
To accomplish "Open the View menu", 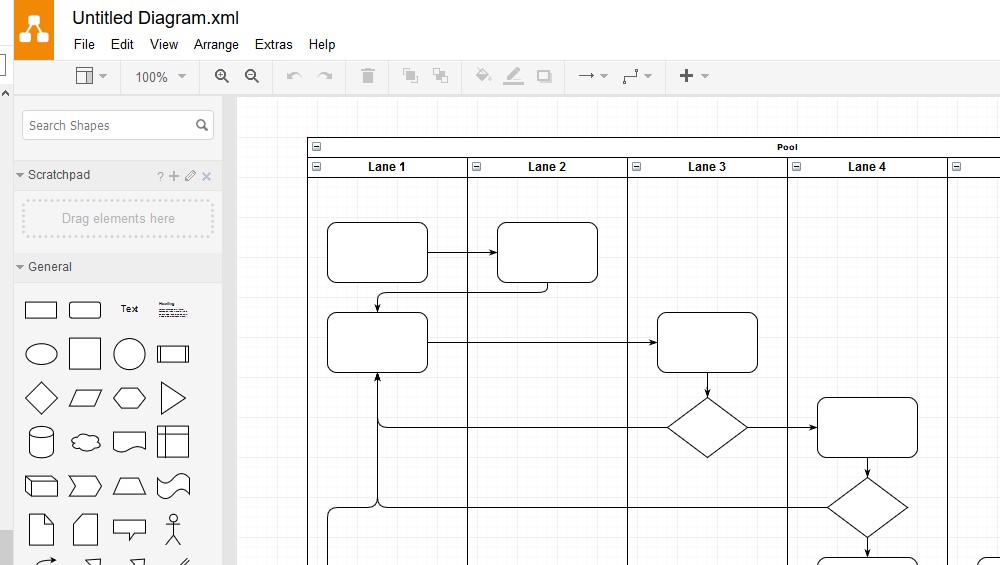I will click(164, 45).
